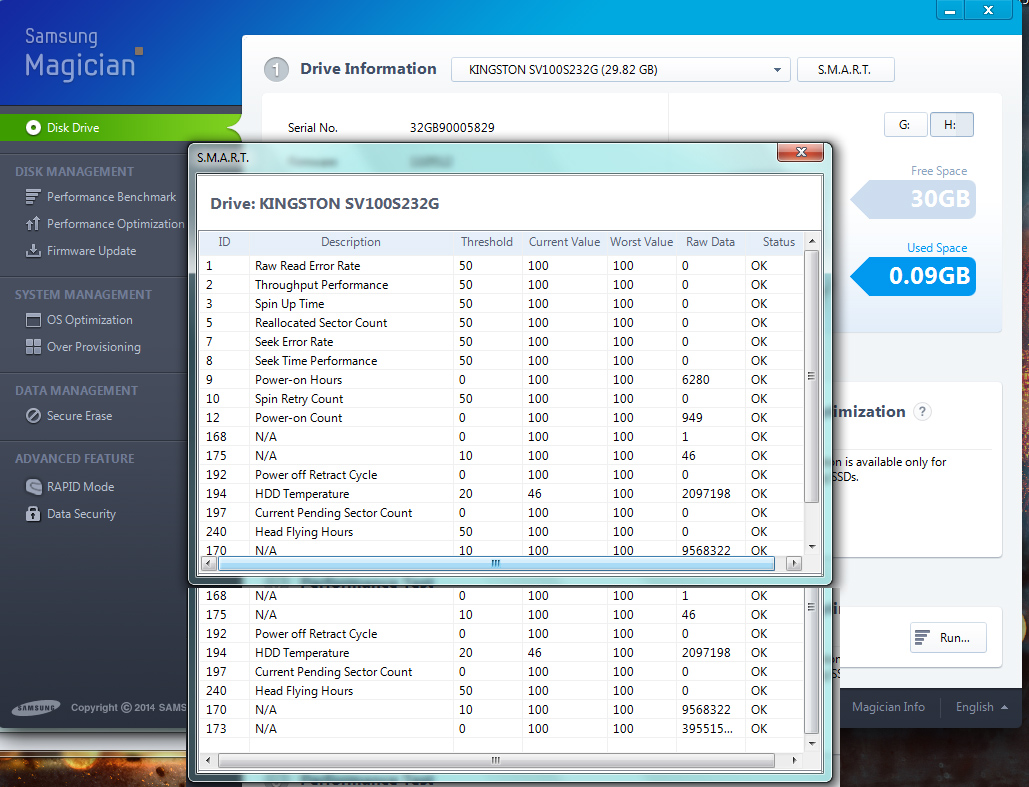Click the Raw Data column header

pyautogui.click(x=711, y=242)
